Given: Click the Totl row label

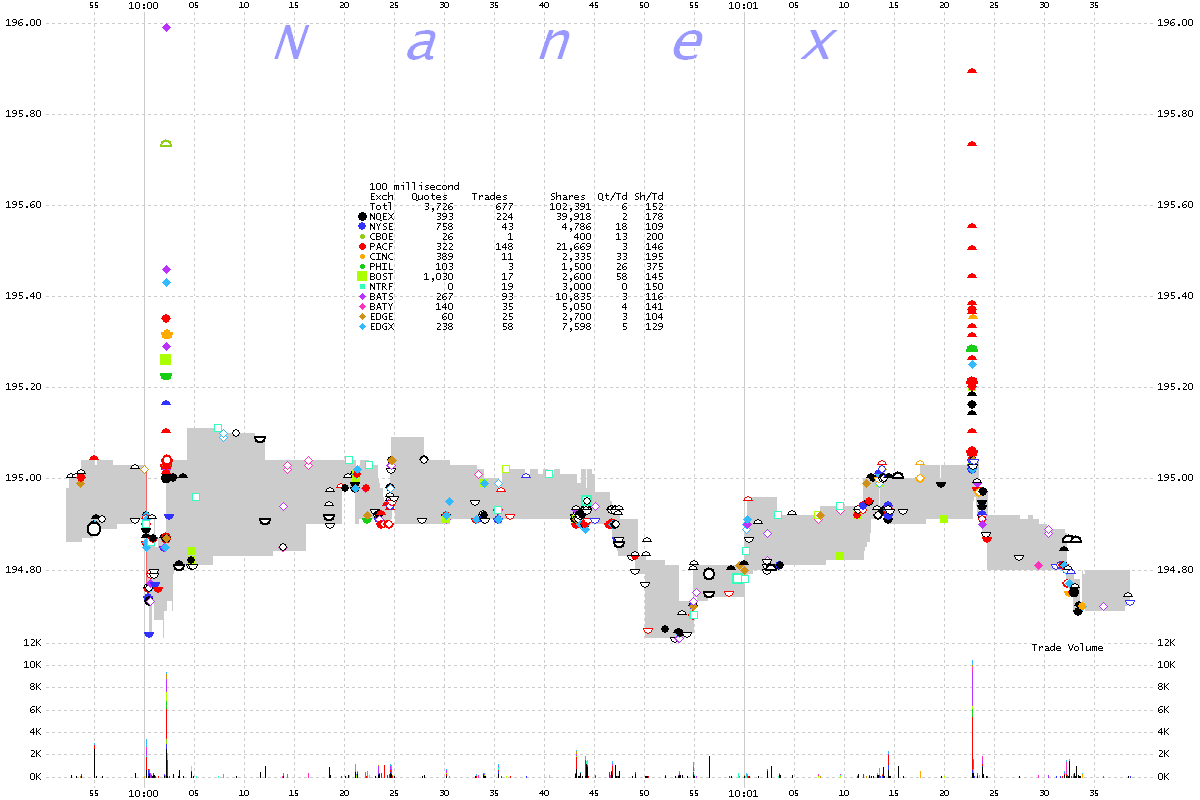Looking at the screenshot, I should pyautogui.click(x=382, y=206).
